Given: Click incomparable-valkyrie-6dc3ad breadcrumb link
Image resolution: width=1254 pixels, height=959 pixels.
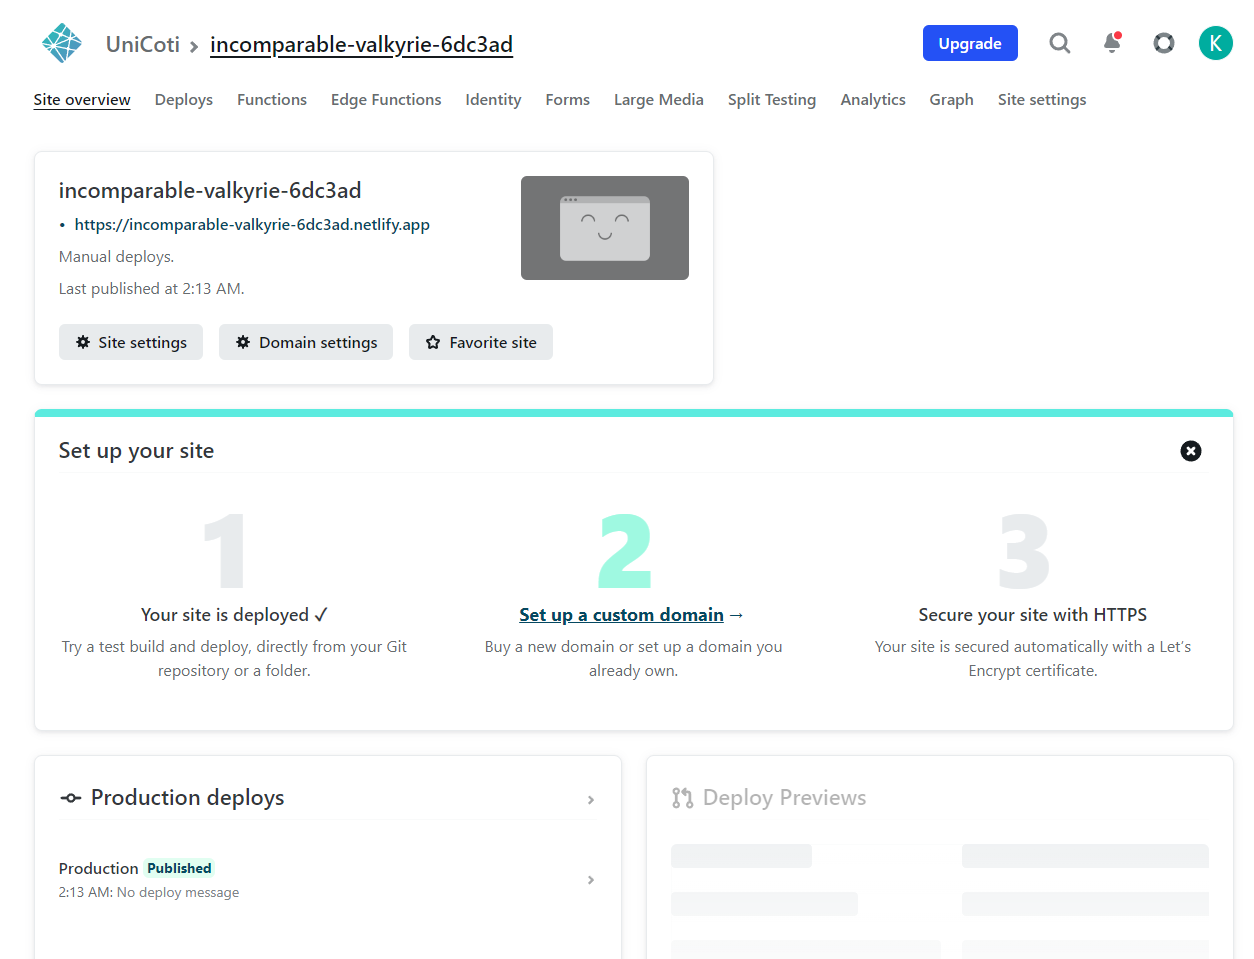Looking at the screenshot, I should [361, 44].
